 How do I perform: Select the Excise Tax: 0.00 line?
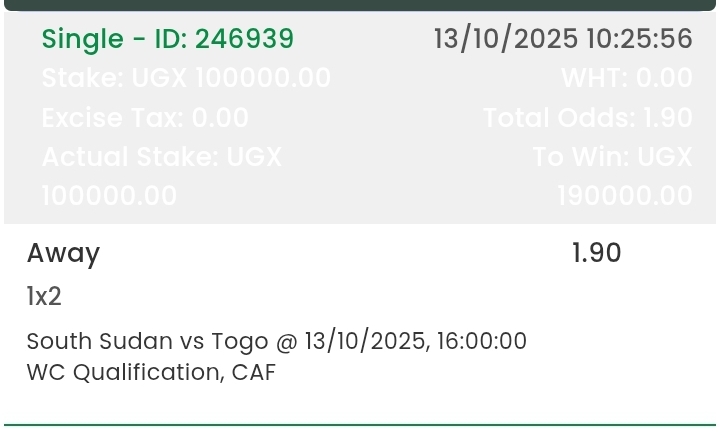click(145, 118)
